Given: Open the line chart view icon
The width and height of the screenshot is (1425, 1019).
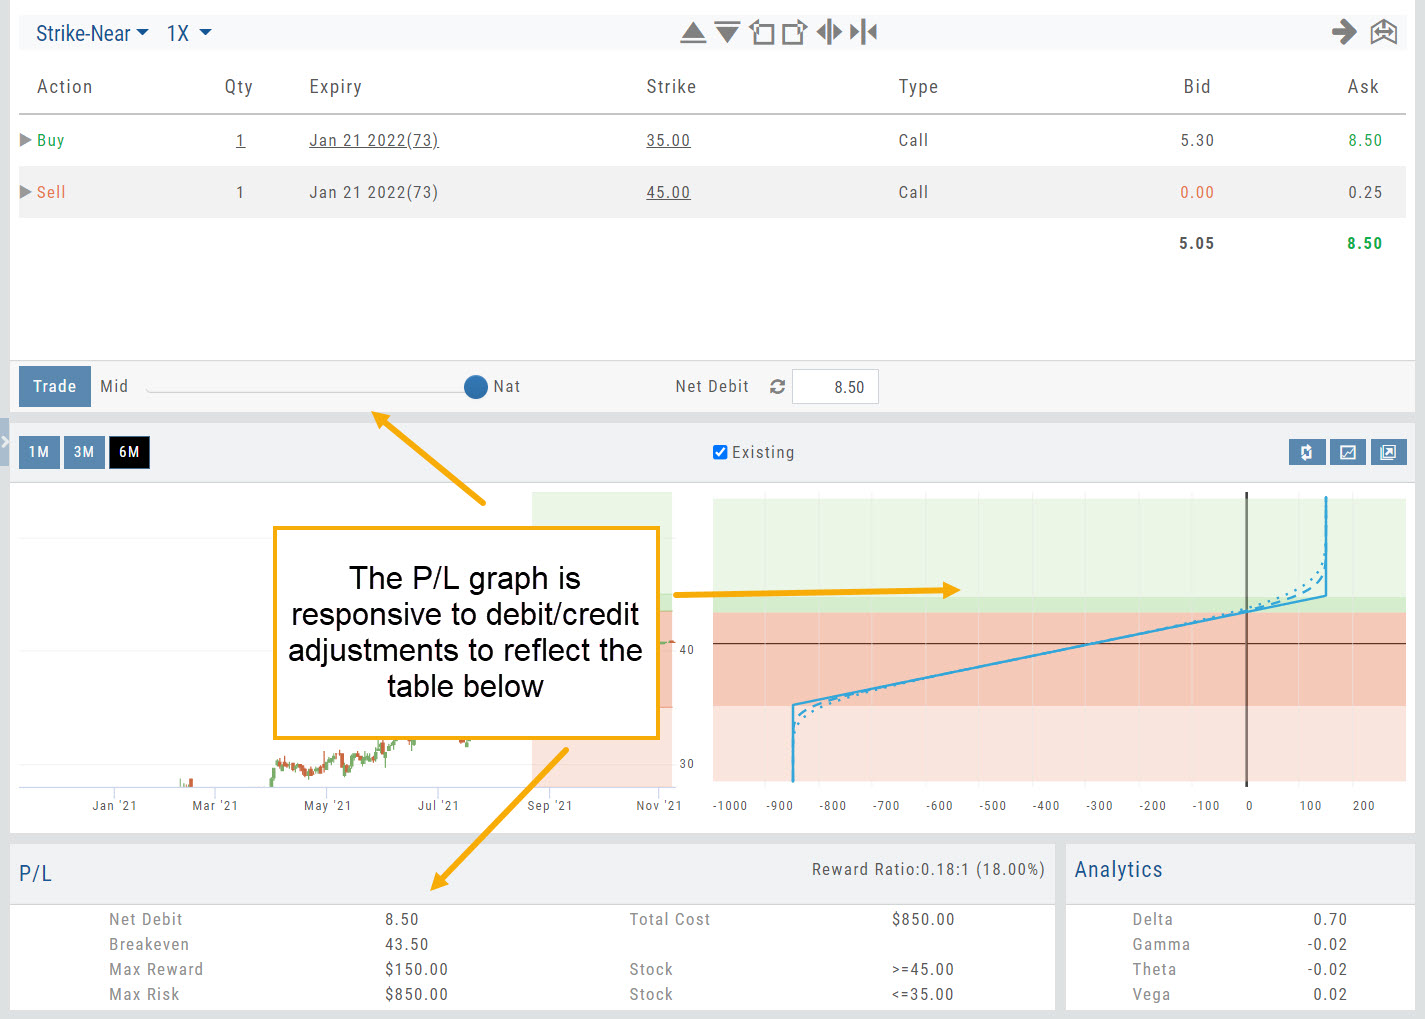Looking at the screenshot, I should (1347, 452).
